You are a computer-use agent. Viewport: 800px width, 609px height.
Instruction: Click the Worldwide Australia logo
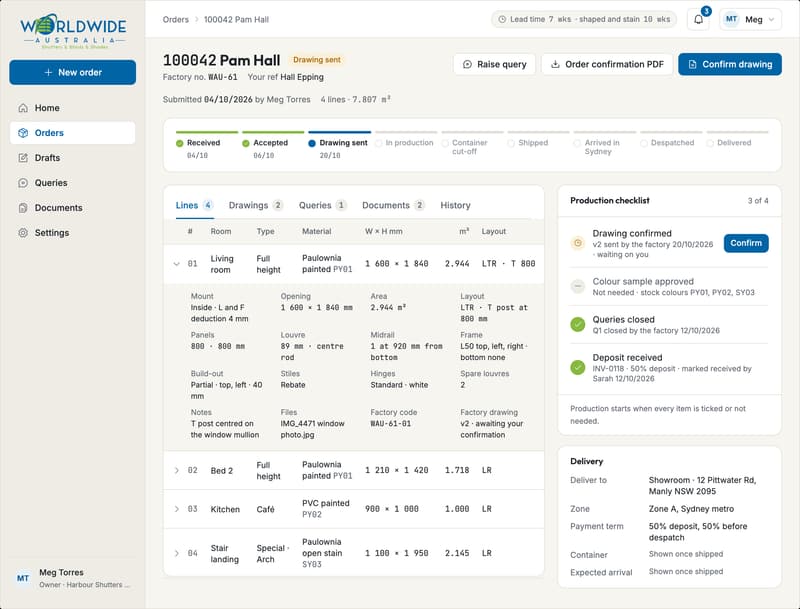pyautogui.click(x=73, y=32)
